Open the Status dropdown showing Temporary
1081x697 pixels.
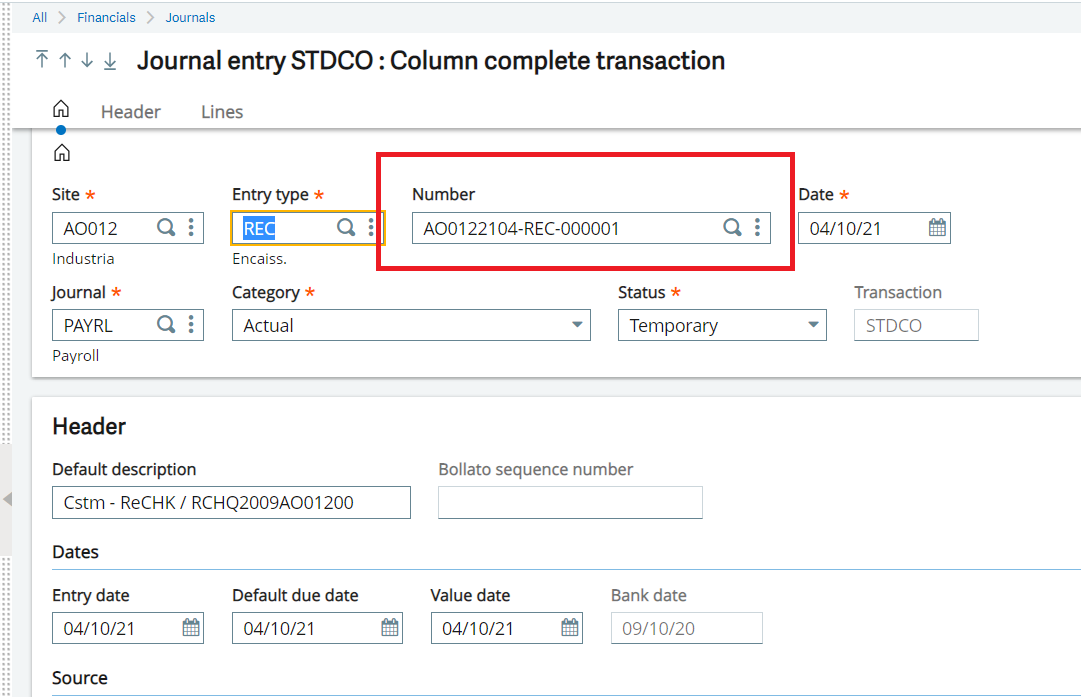coord(722,325)
